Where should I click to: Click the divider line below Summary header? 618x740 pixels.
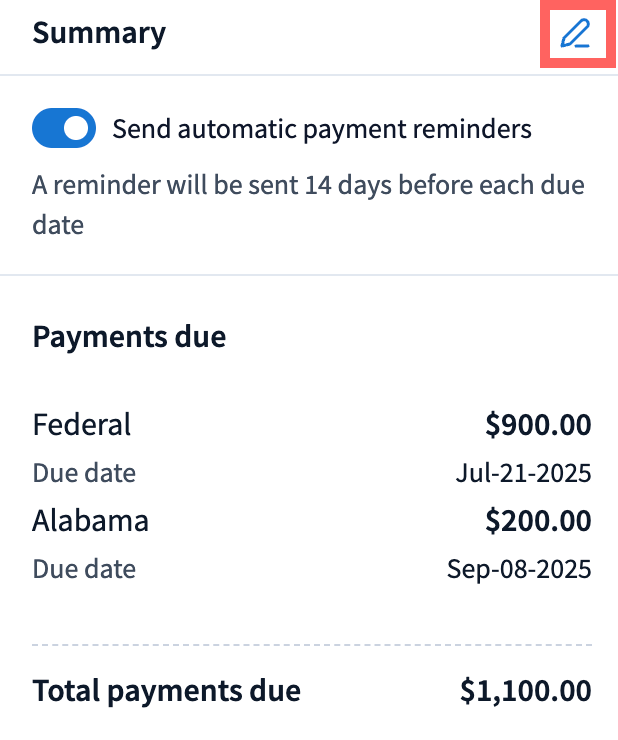(x=309, y=75)
